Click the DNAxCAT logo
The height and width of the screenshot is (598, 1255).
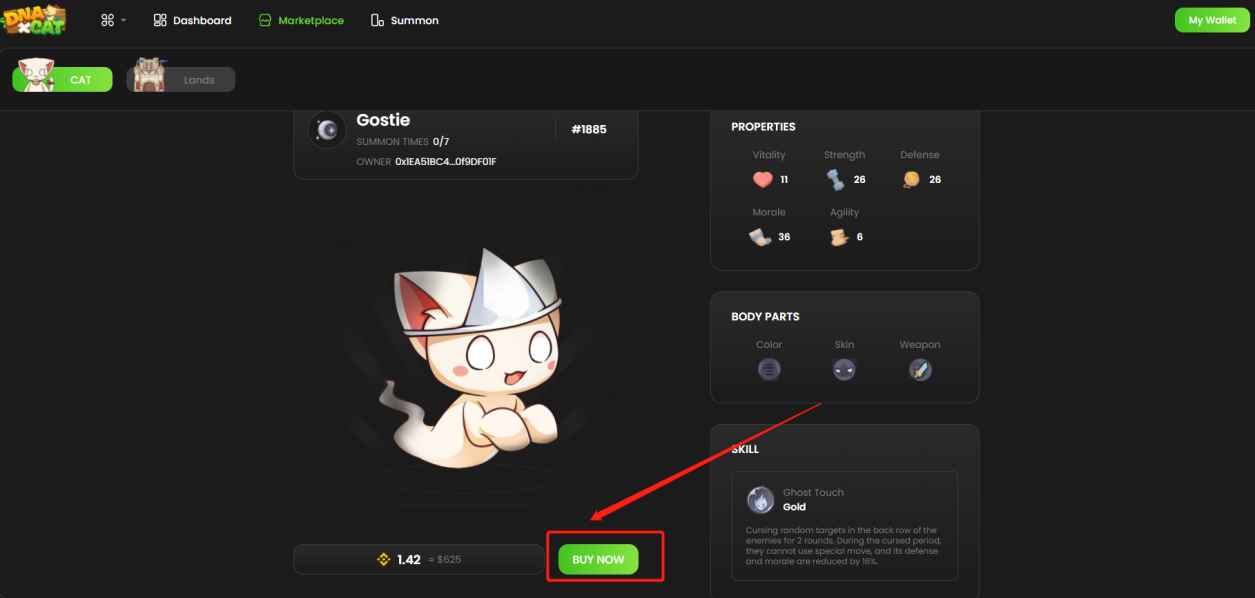tap(34, 19)
